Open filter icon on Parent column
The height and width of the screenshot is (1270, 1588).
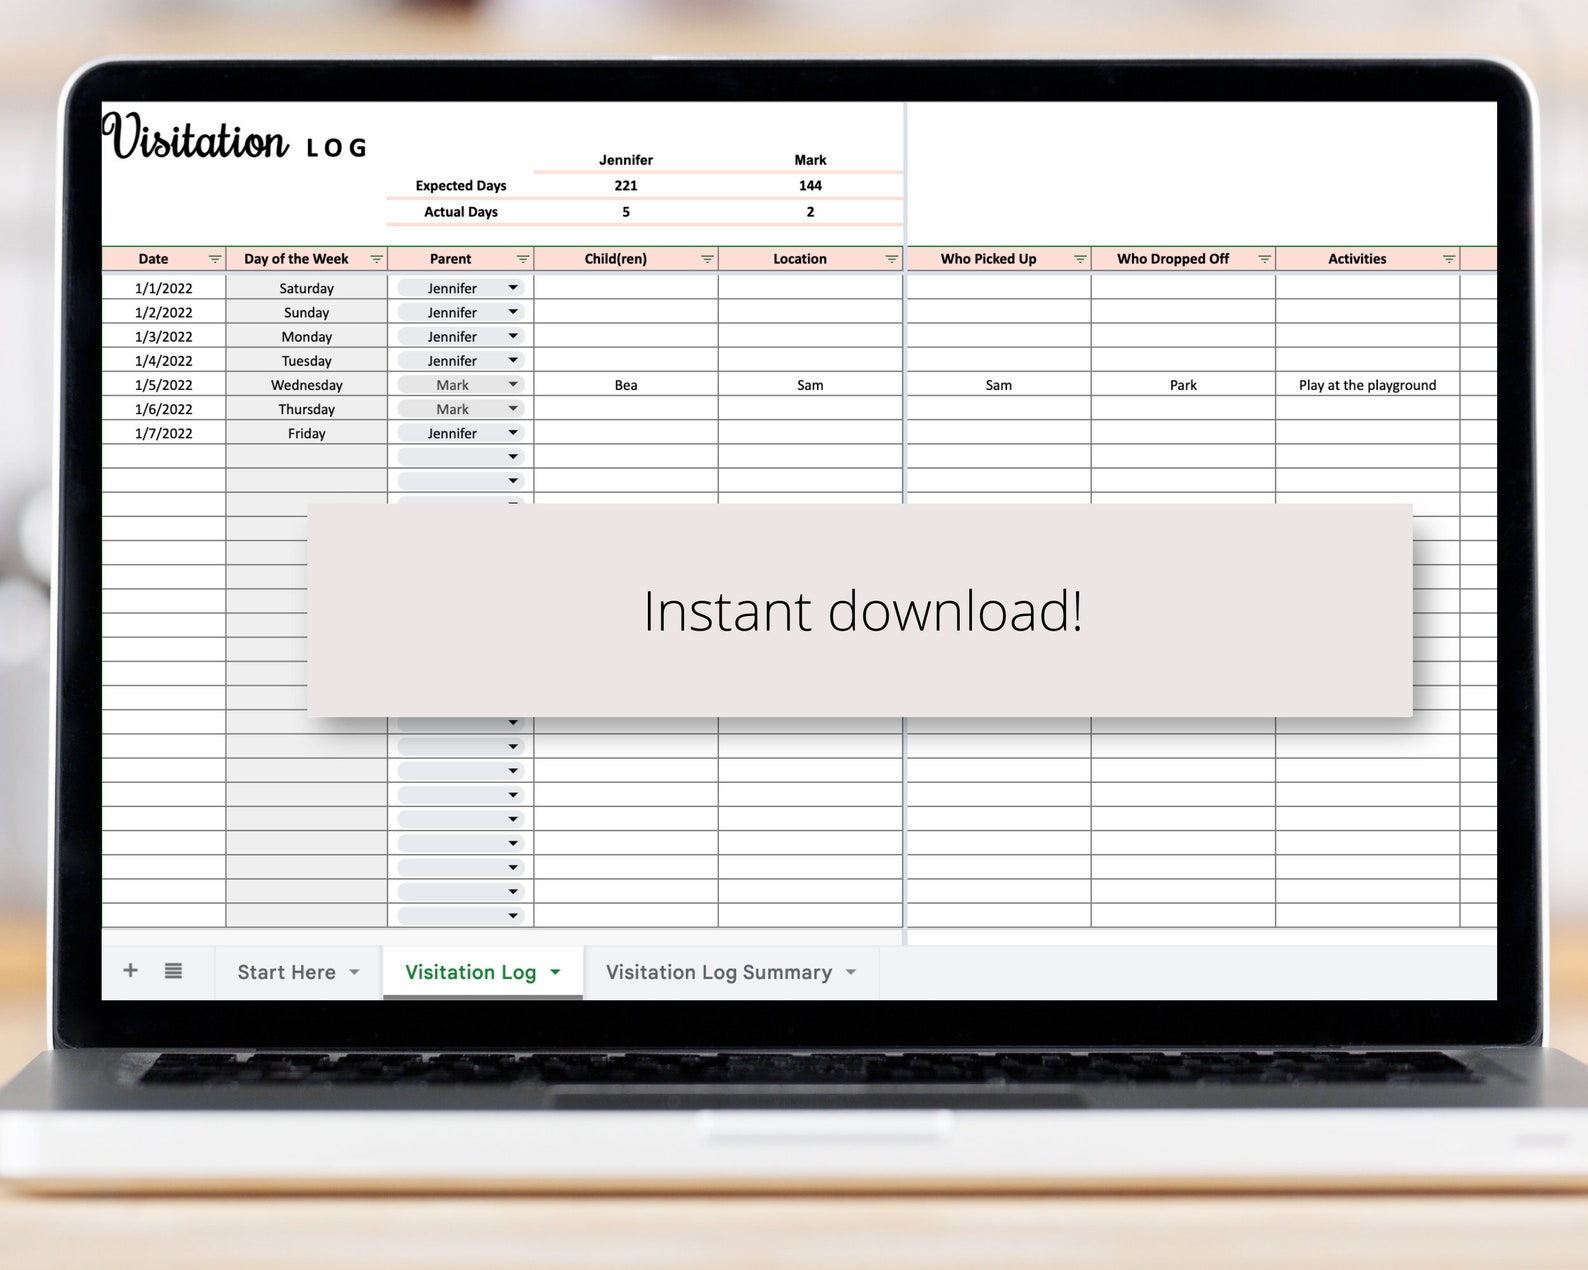click(522, 259)
